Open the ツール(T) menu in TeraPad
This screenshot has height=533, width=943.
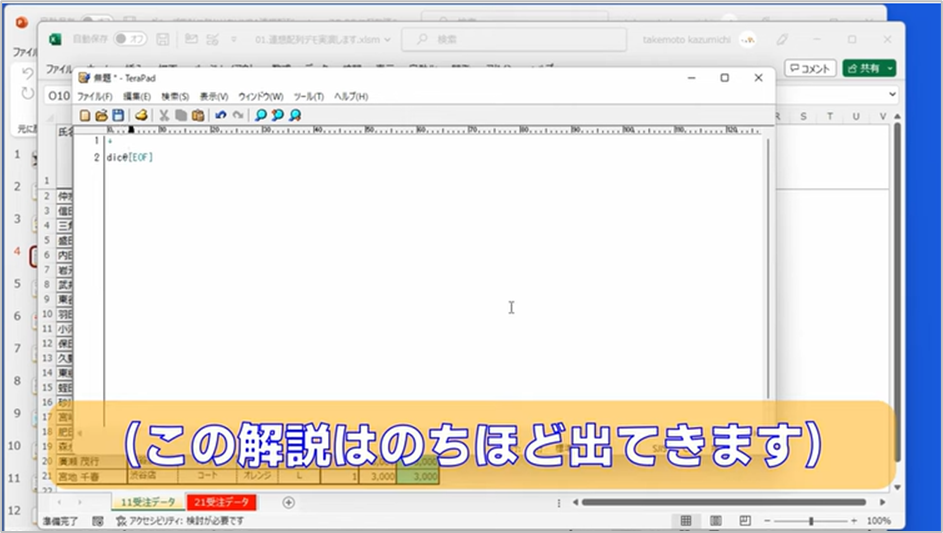tap(308, 96)
